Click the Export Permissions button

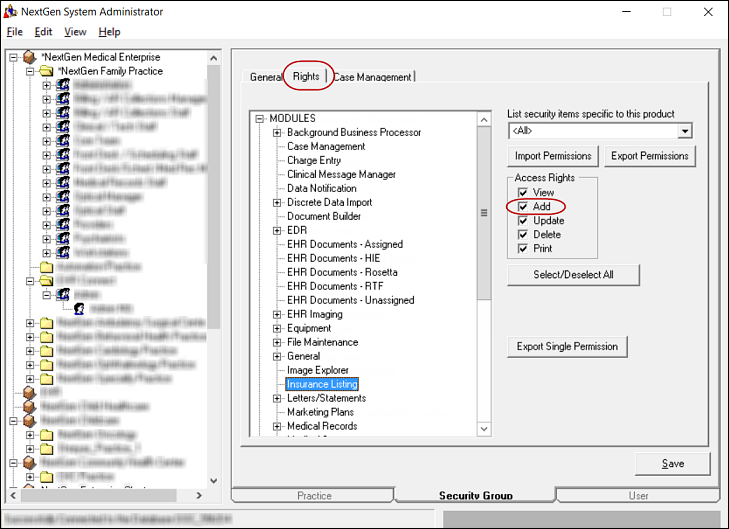[x=649, y=156]
